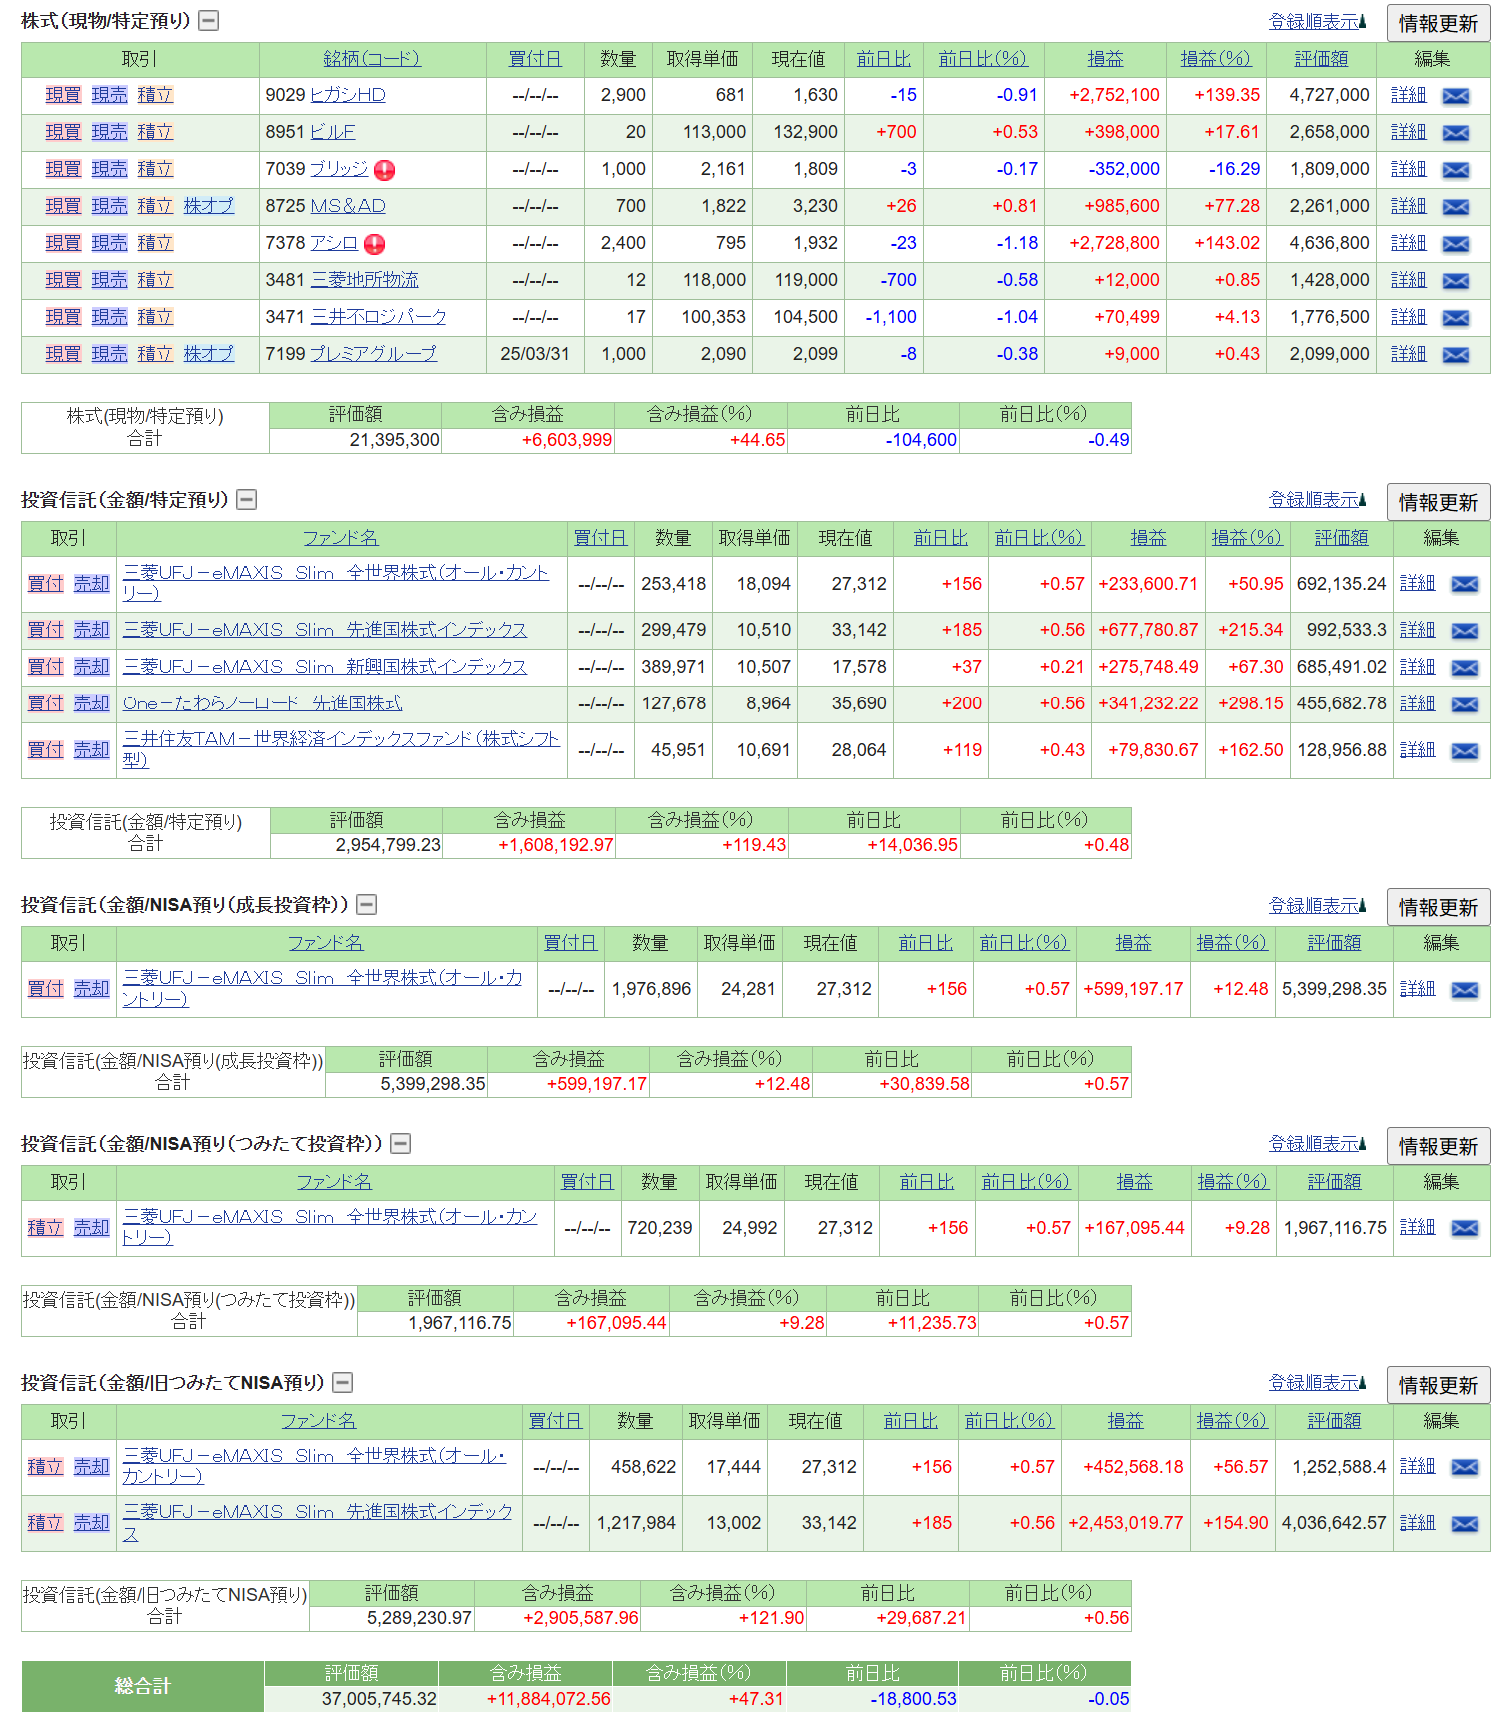Click envelope icon in NISAつみたて投資枠 fund row
This screenshot has height=1731, width=1511.
click(1465, 1229)
